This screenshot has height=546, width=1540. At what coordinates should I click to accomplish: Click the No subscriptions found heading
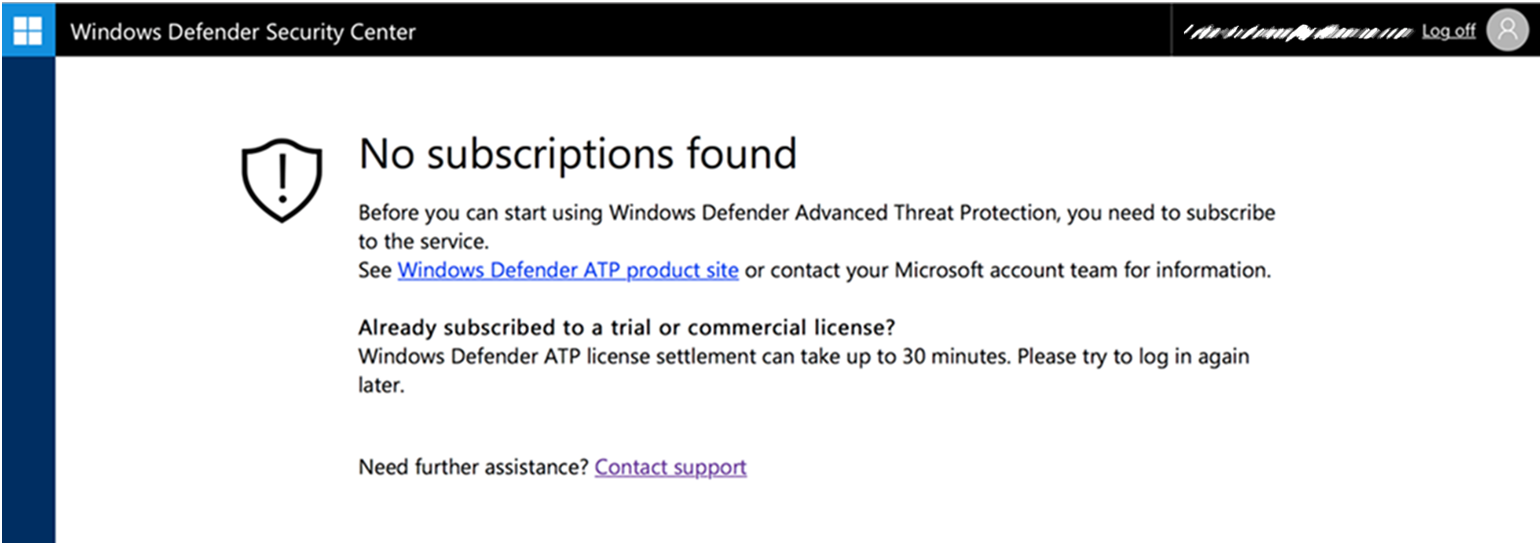pos(577,154)
